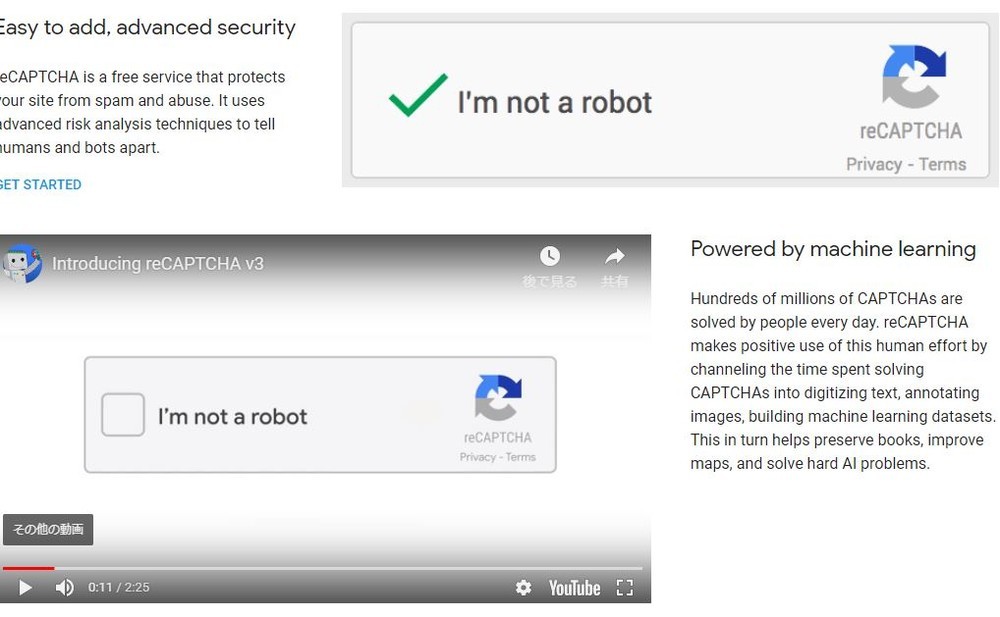Open the GET STARTED link
The image size is (1000, 617).
coord(38,184)
